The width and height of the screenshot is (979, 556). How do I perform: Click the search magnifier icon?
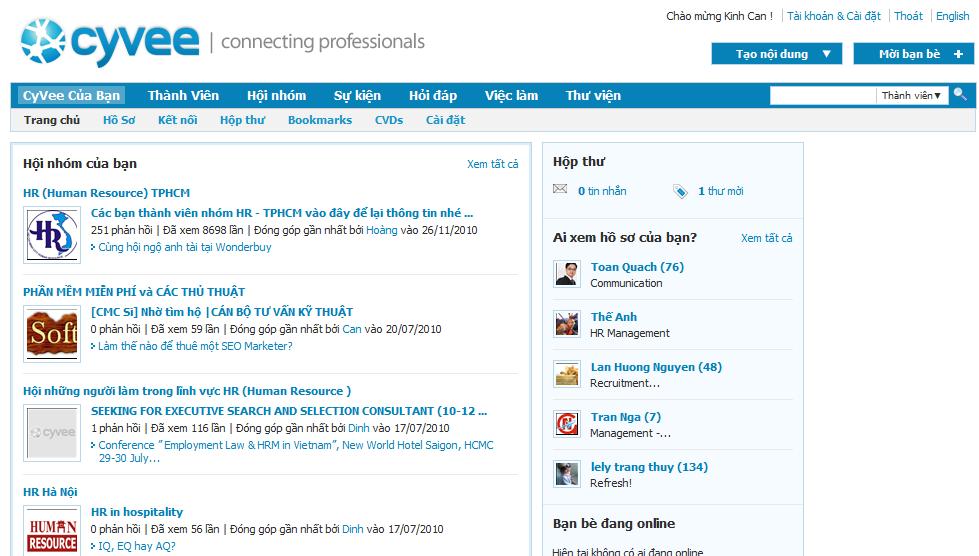[x=960, y=94]
